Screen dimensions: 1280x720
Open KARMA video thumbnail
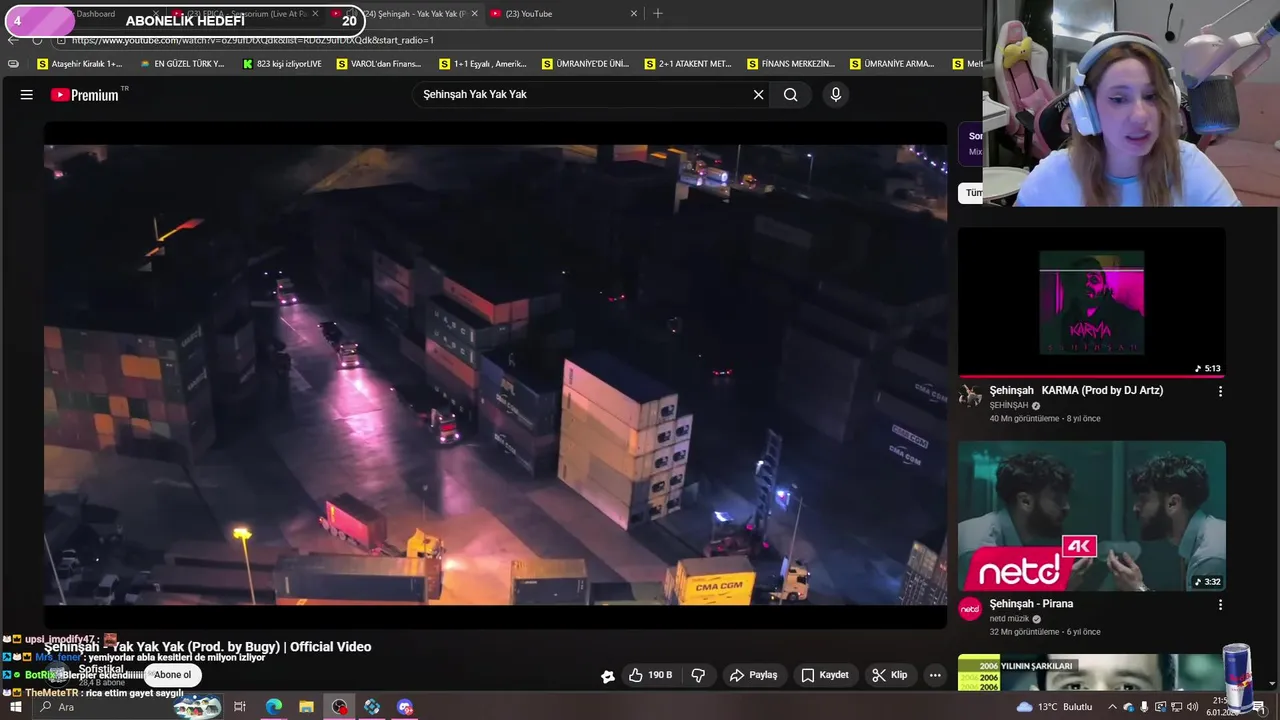(x=1091, y=302)
